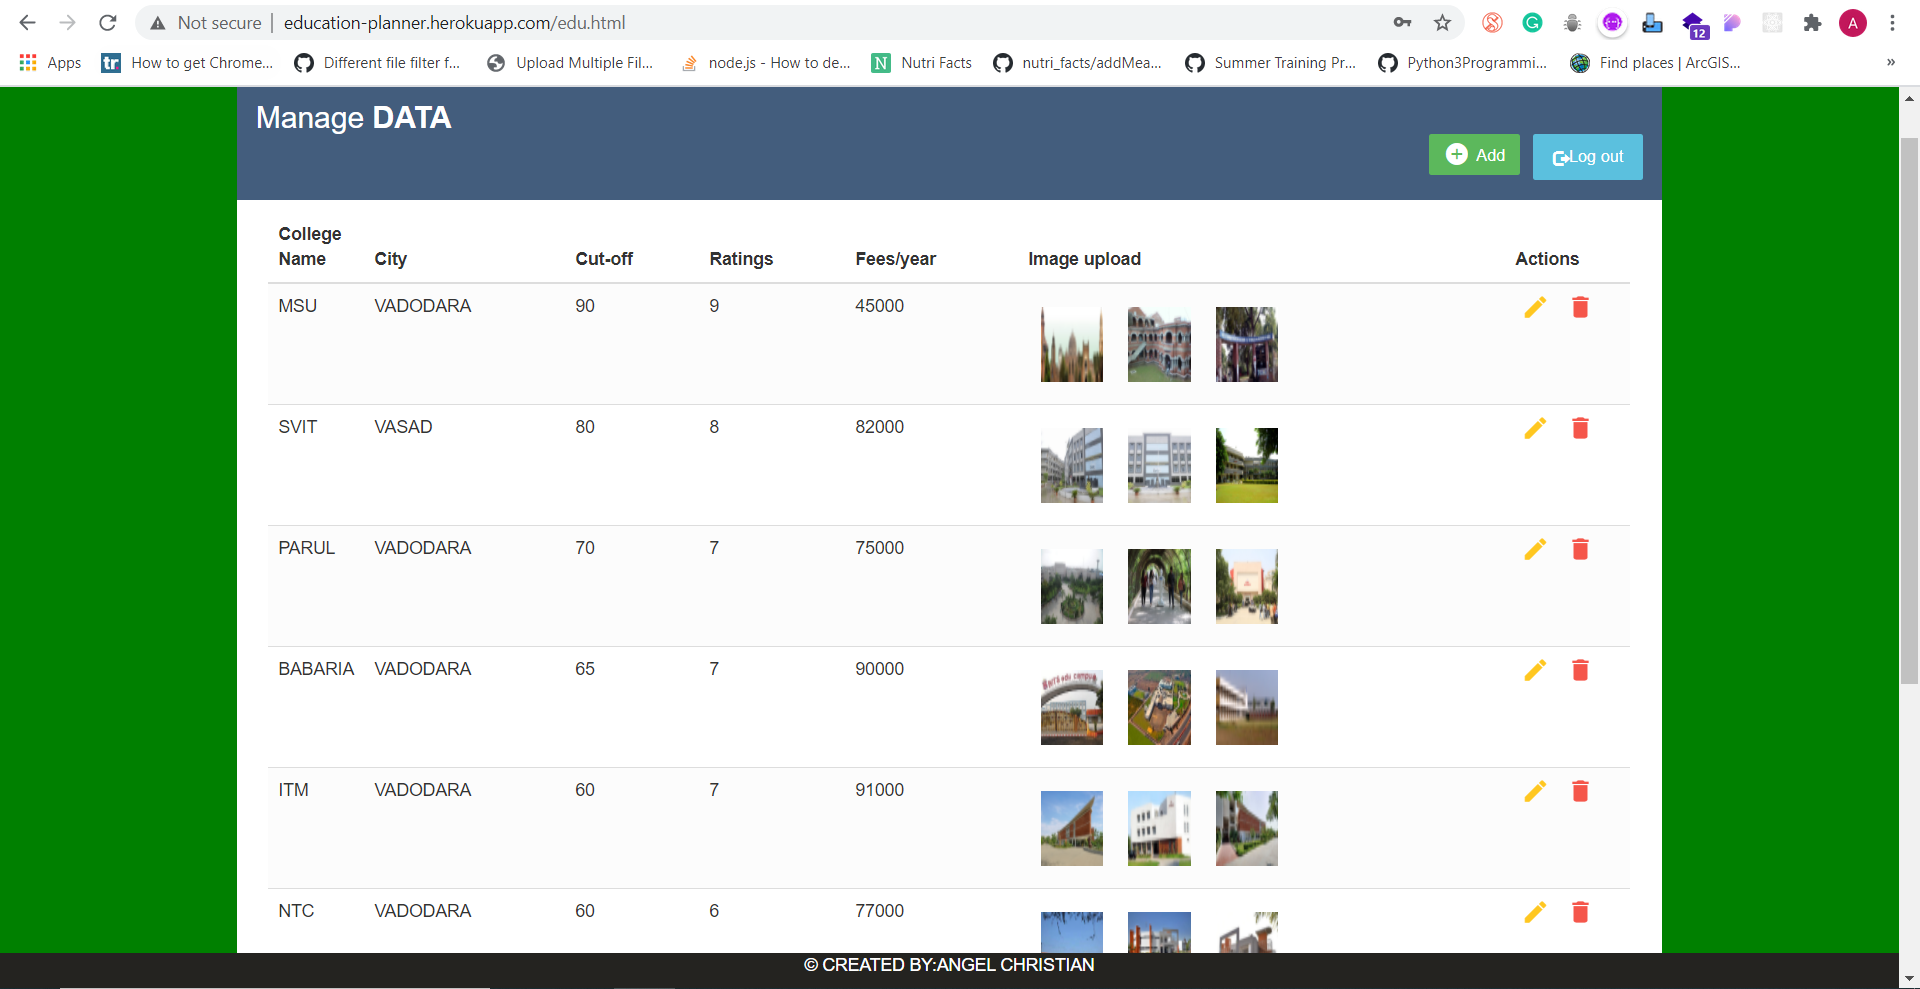Screen dimensions: 1920x989
Task: Click the Log out button
Action: coord(1587,156)
